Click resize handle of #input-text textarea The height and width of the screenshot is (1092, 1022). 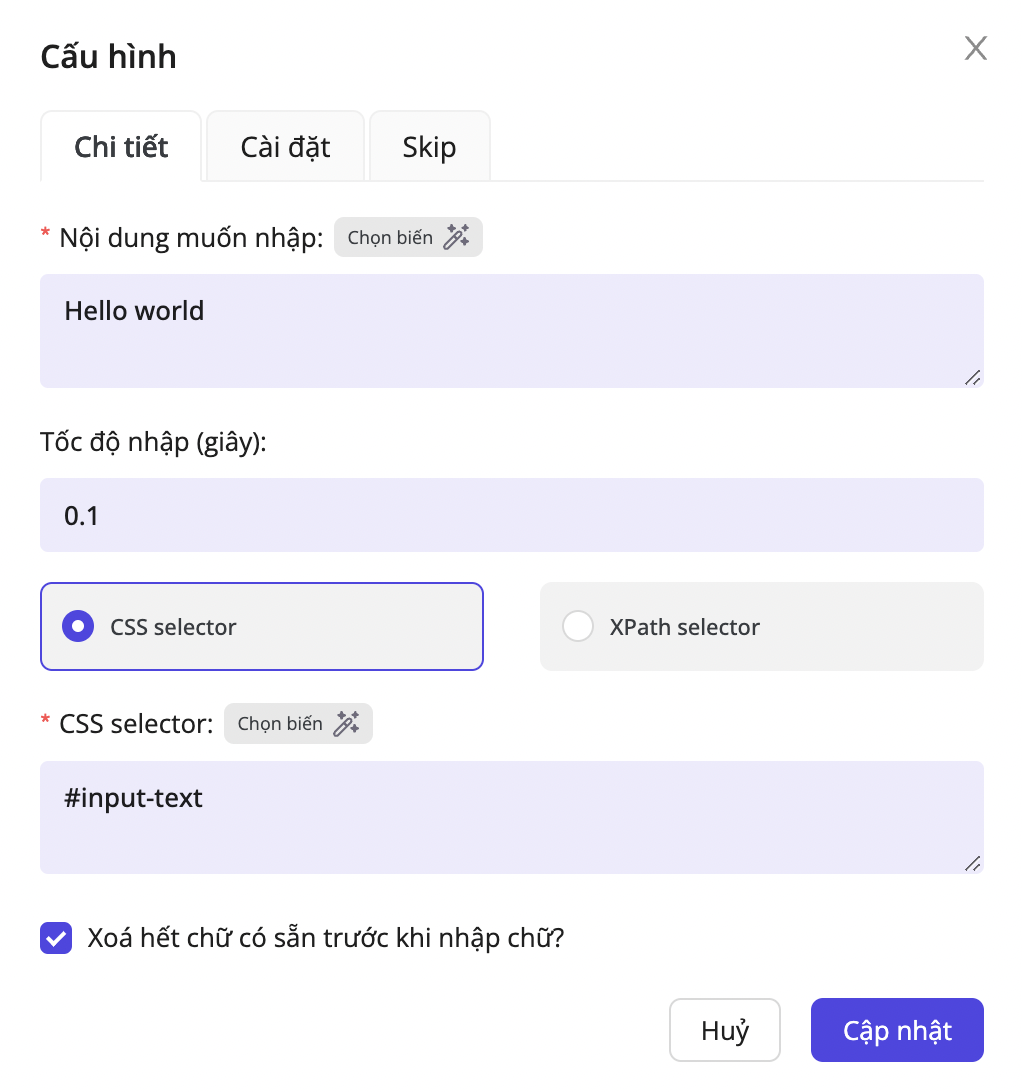(972, 863)
